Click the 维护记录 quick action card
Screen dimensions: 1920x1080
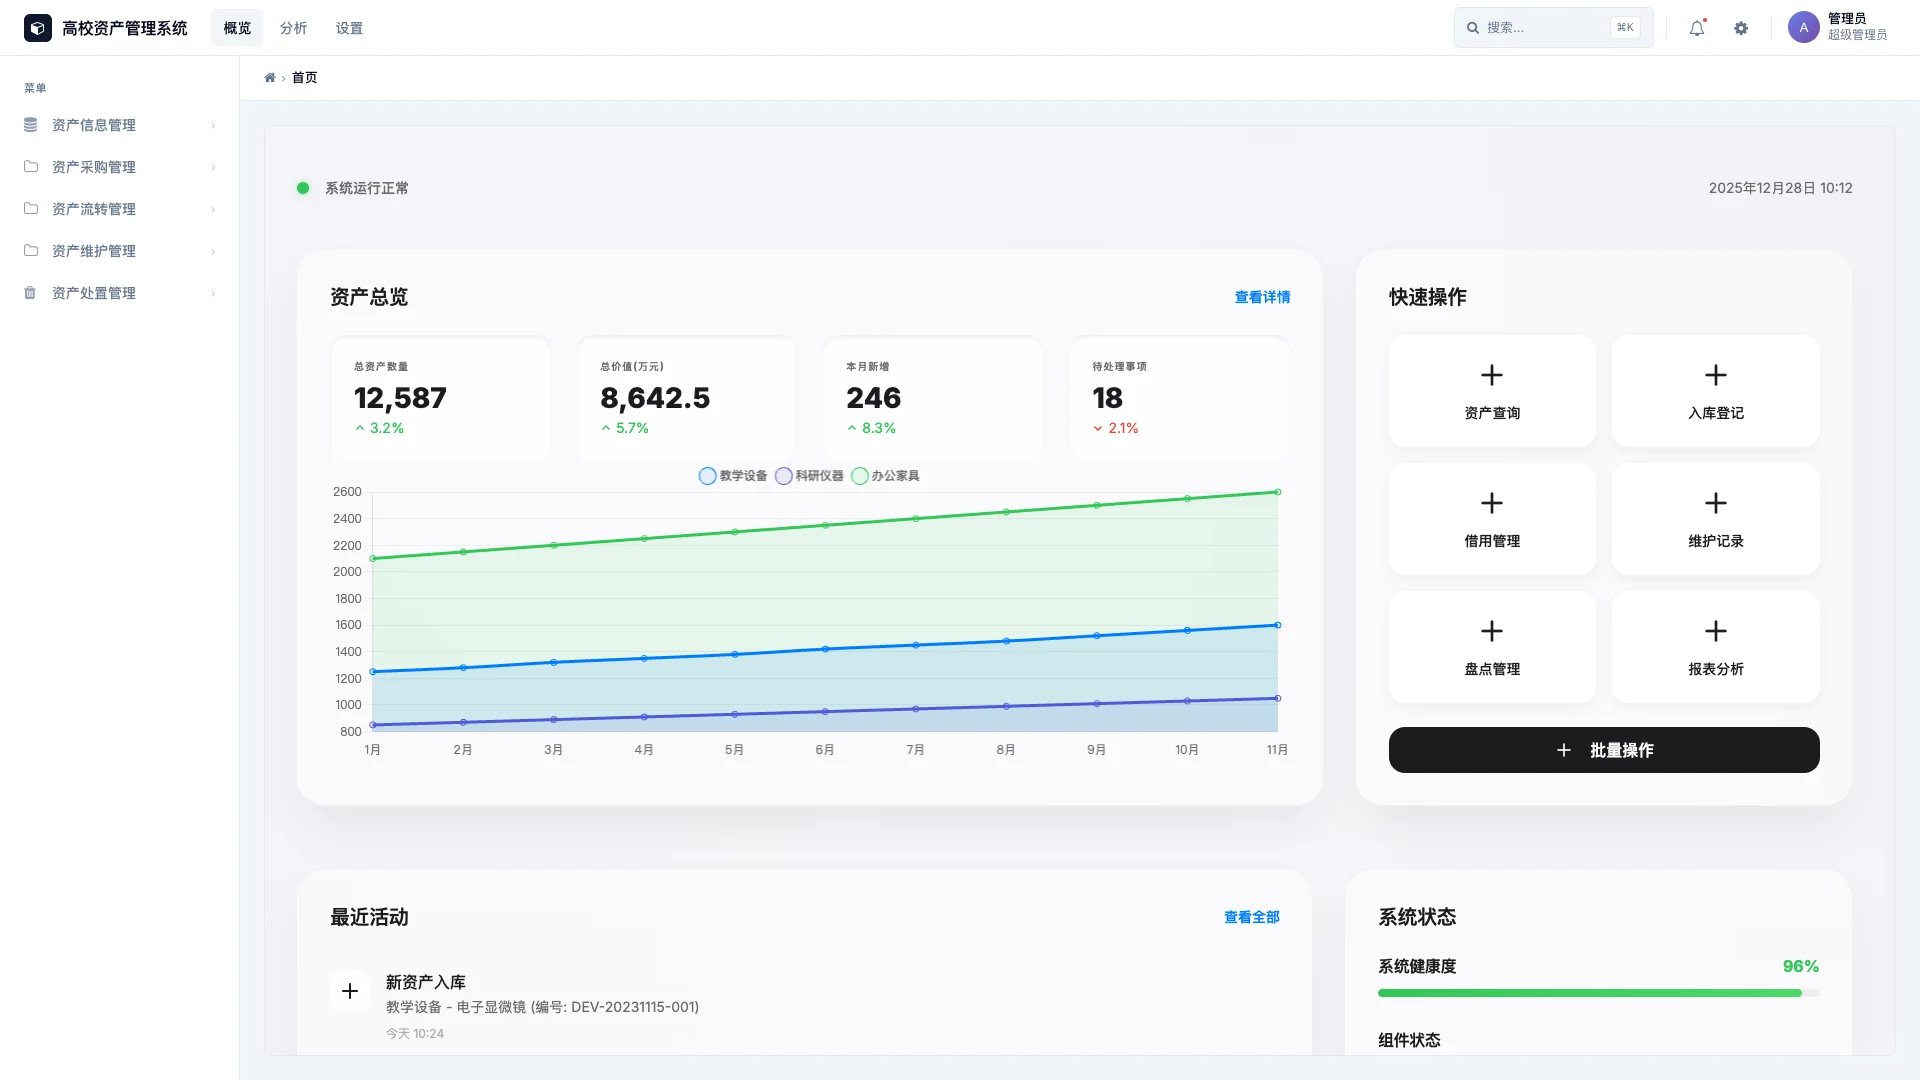1715,519
